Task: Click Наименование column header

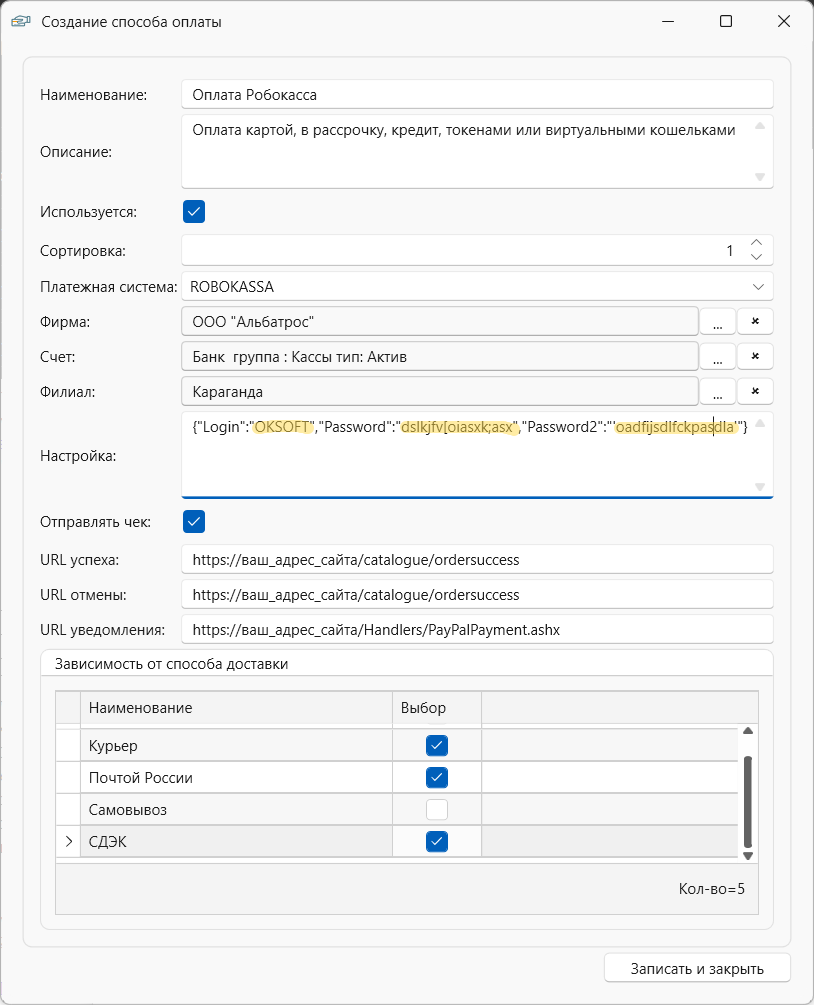Action: tap(235, 708)
